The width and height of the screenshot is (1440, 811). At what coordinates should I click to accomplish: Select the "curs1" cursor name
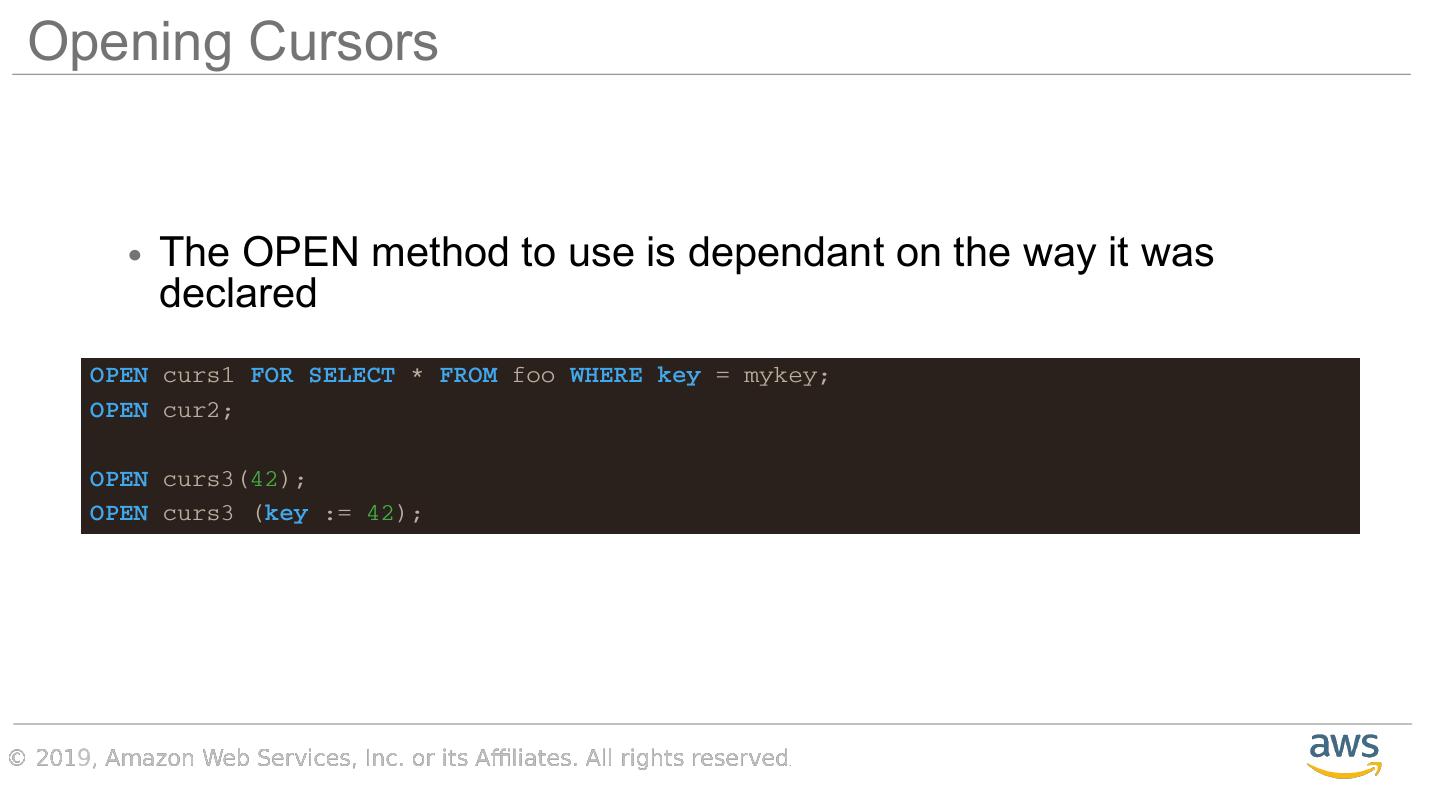click(x=198, y=376)
